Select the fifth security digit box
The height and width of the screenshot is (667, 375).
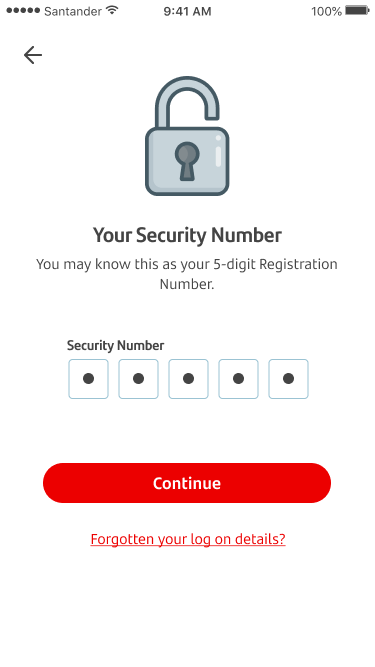click(x=288, y=379)
